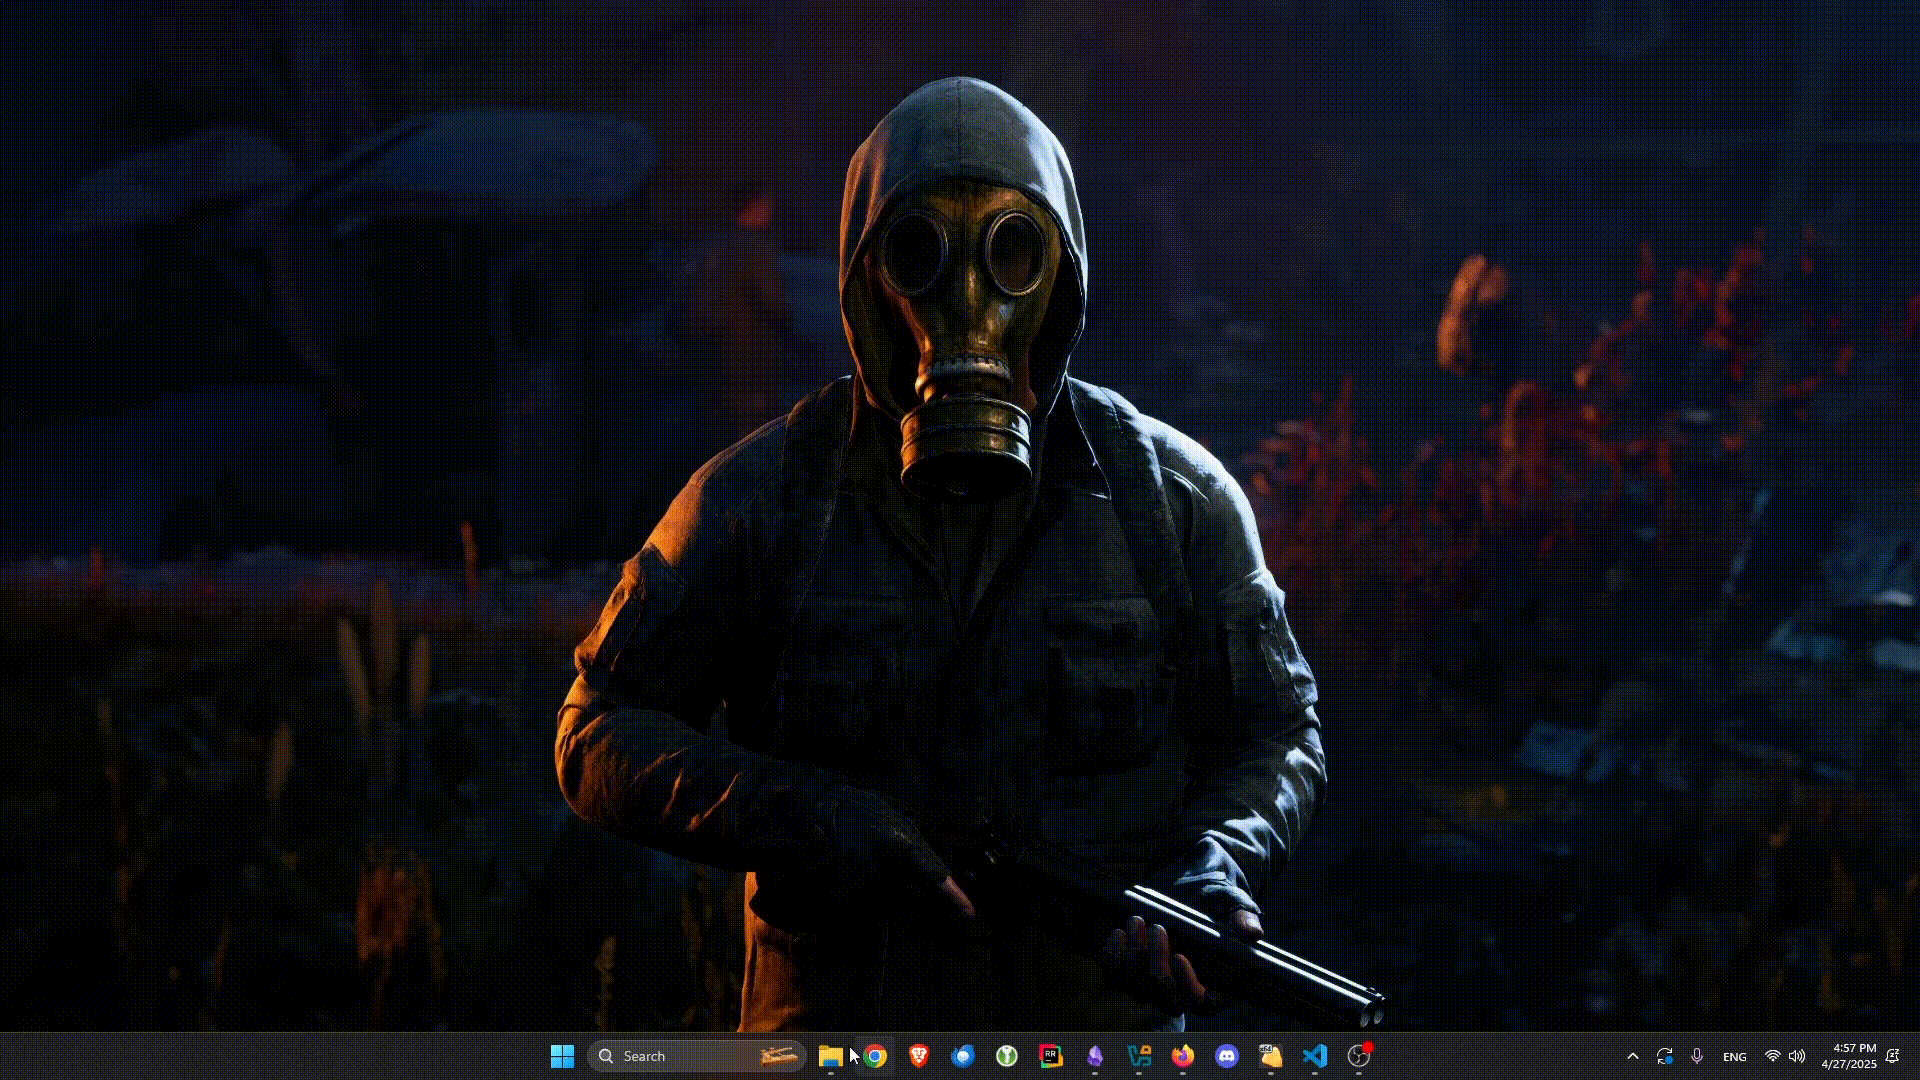Switch to Firefox in the taskbar

(1183, 1056)
